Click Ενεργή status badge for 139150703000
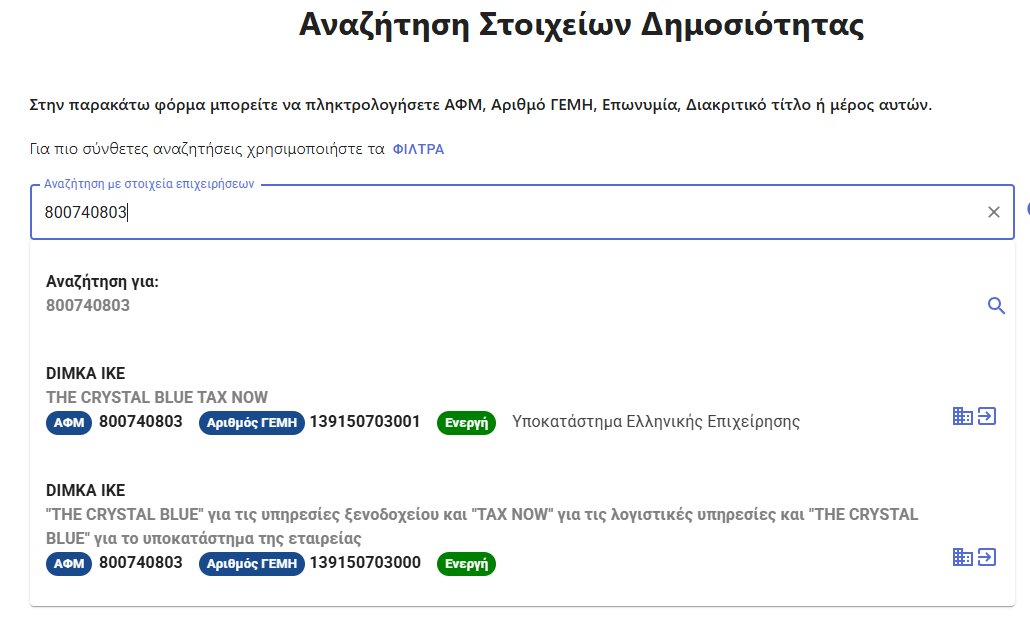The width and height of the screenshot is (1030, 624). tap(466, 564)
